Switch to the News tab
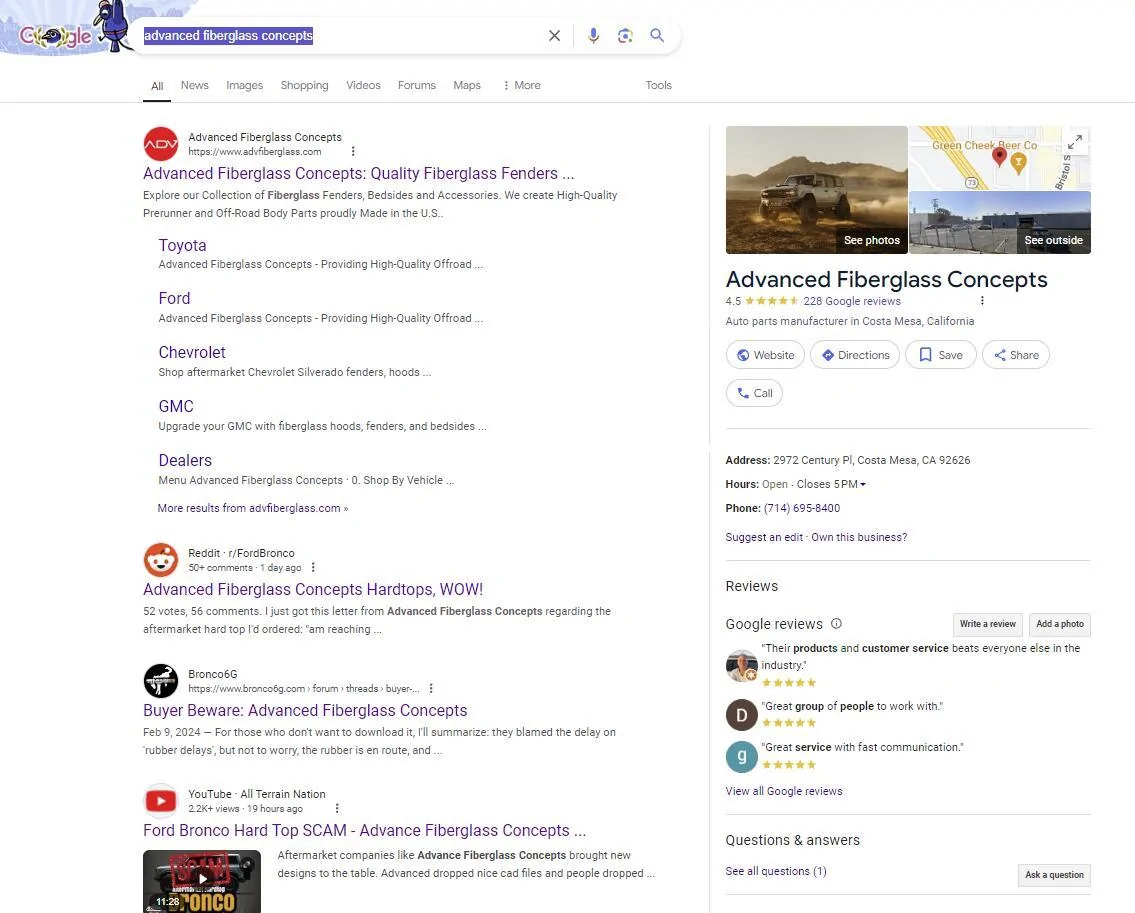1135x913 pixels. tap(195, 85)
